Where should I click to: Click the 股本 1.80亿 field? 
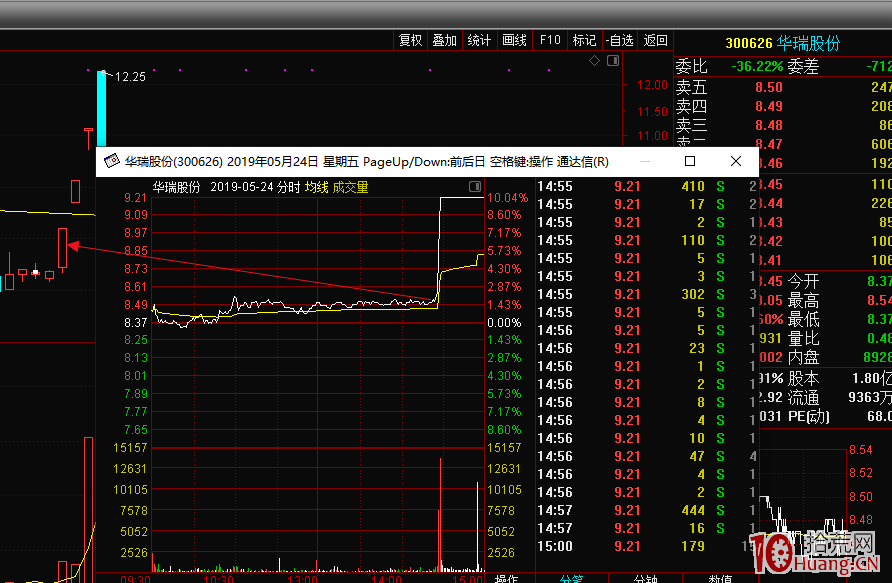pos(840,378)
